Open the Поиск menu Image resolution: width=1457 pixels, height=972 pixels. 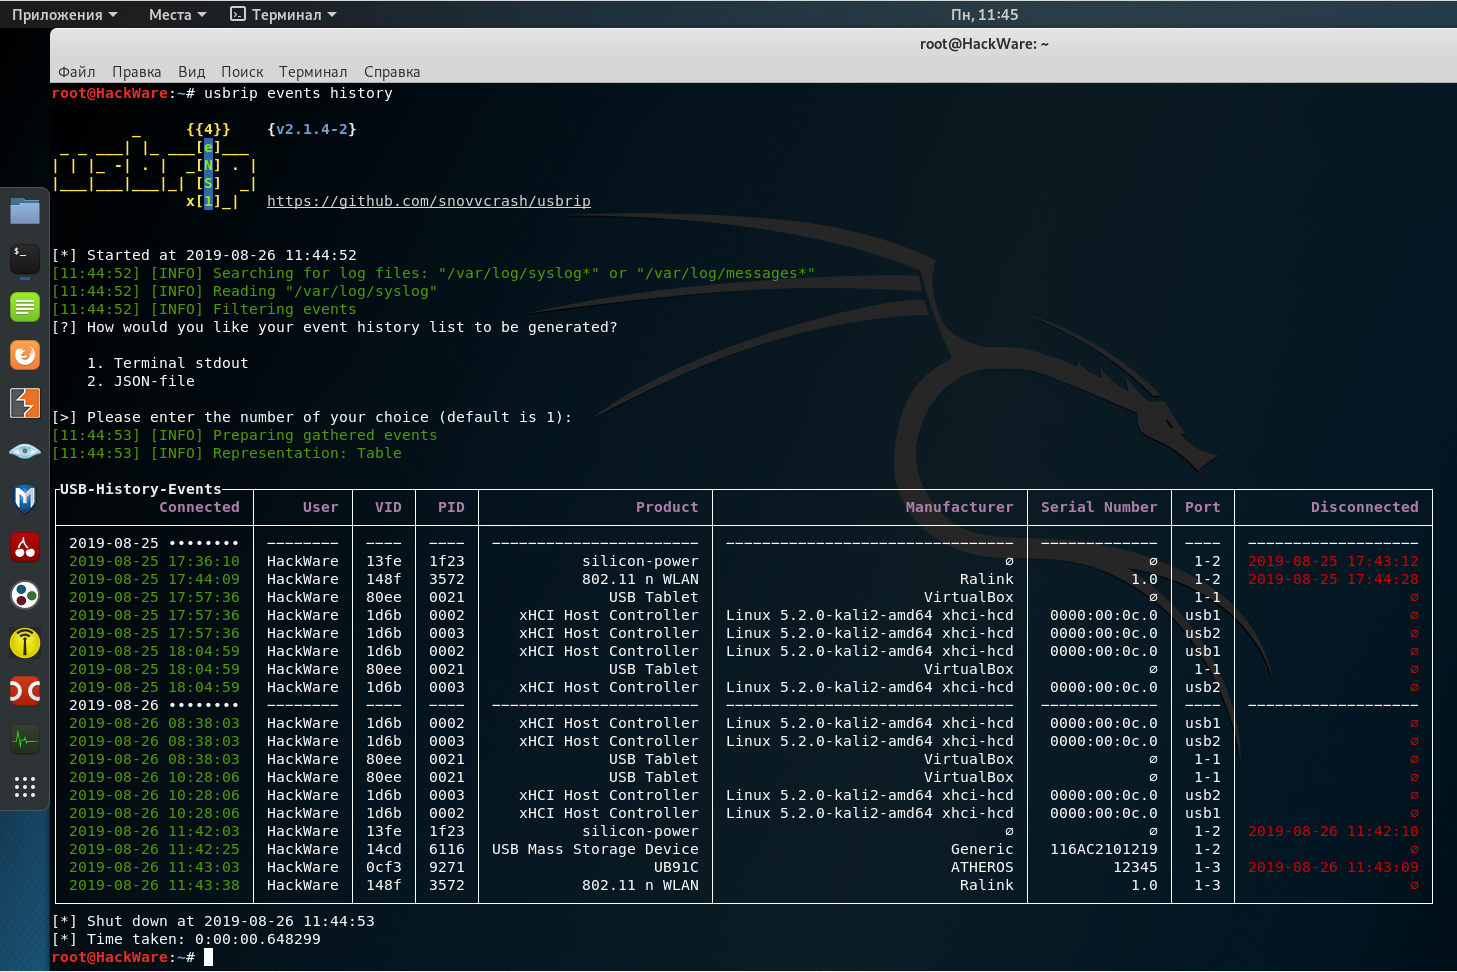242,72
